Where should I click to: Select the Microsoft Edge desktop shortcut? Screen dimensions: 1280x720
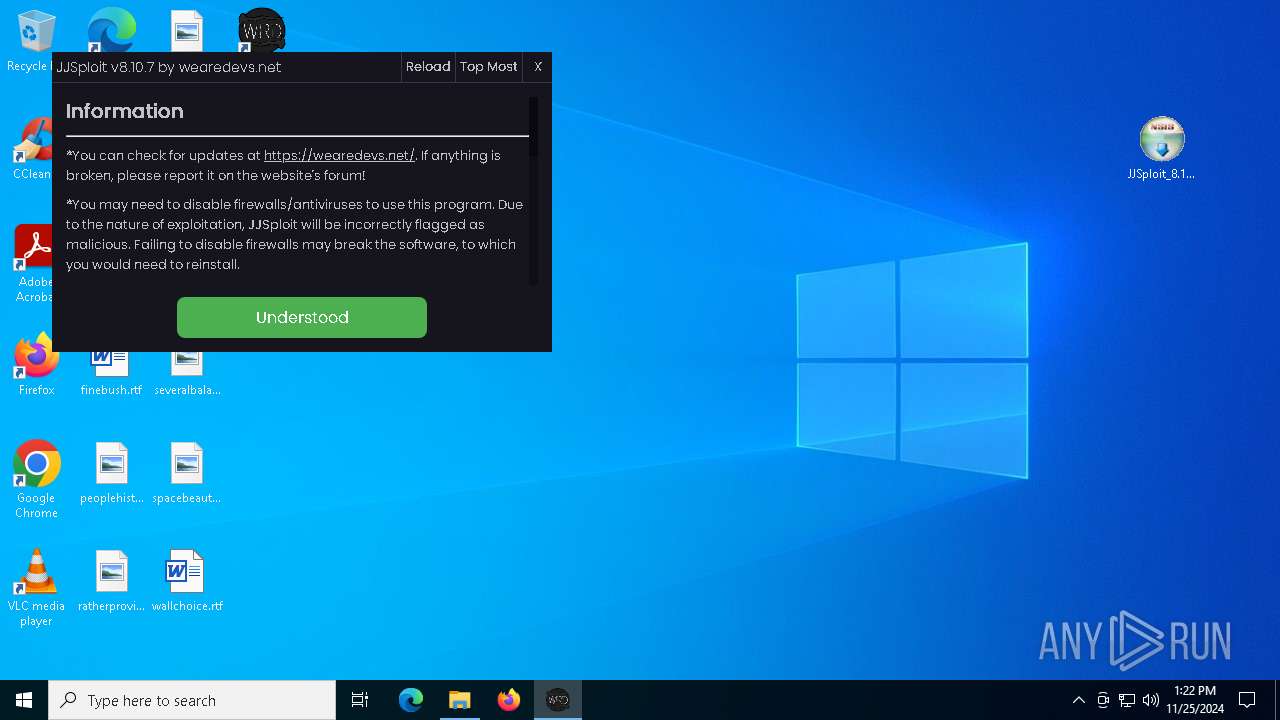pyautogui.click(x=111, y=30)
